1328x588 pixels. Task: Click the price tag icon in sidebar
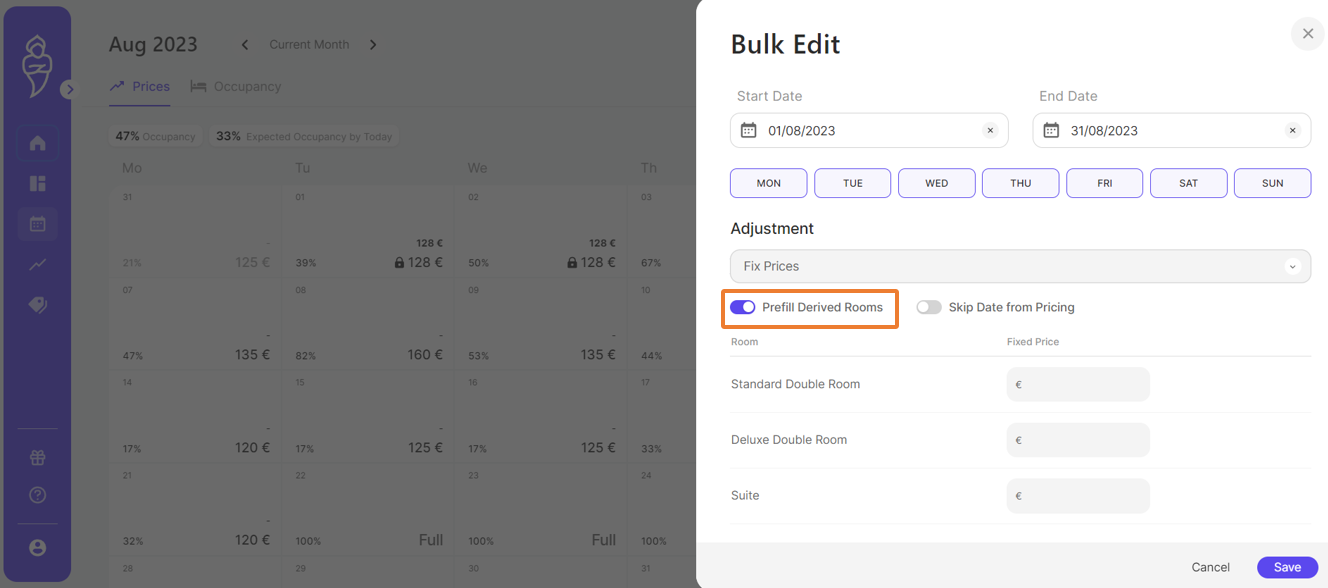point(38,305)
